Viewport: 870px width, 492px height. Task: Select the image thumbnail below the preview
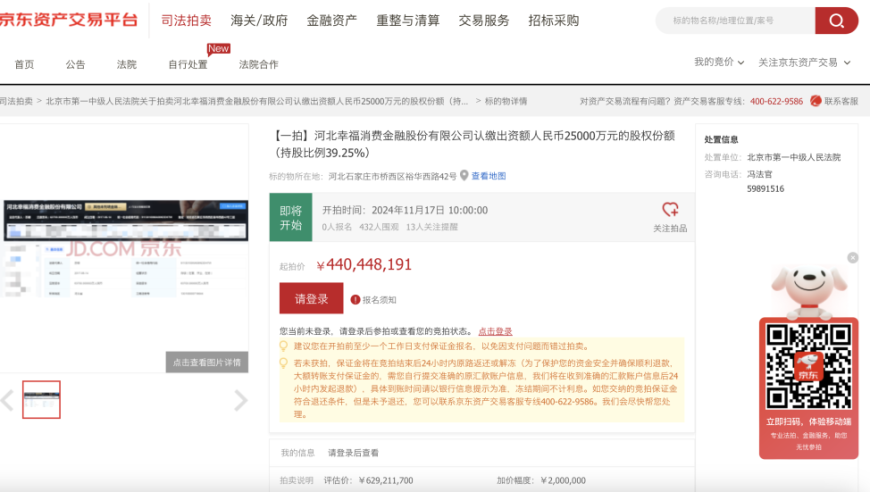click(42, 399)
